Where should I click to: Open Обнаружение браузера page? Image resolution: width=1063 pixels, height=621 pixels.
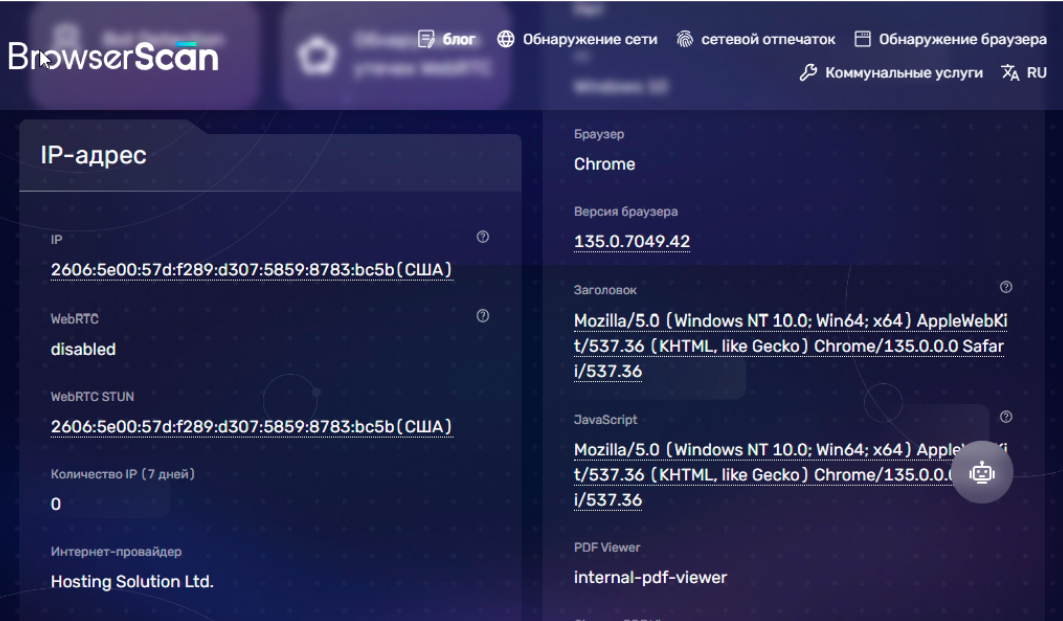pyautogui.click(x=962, y=39)
